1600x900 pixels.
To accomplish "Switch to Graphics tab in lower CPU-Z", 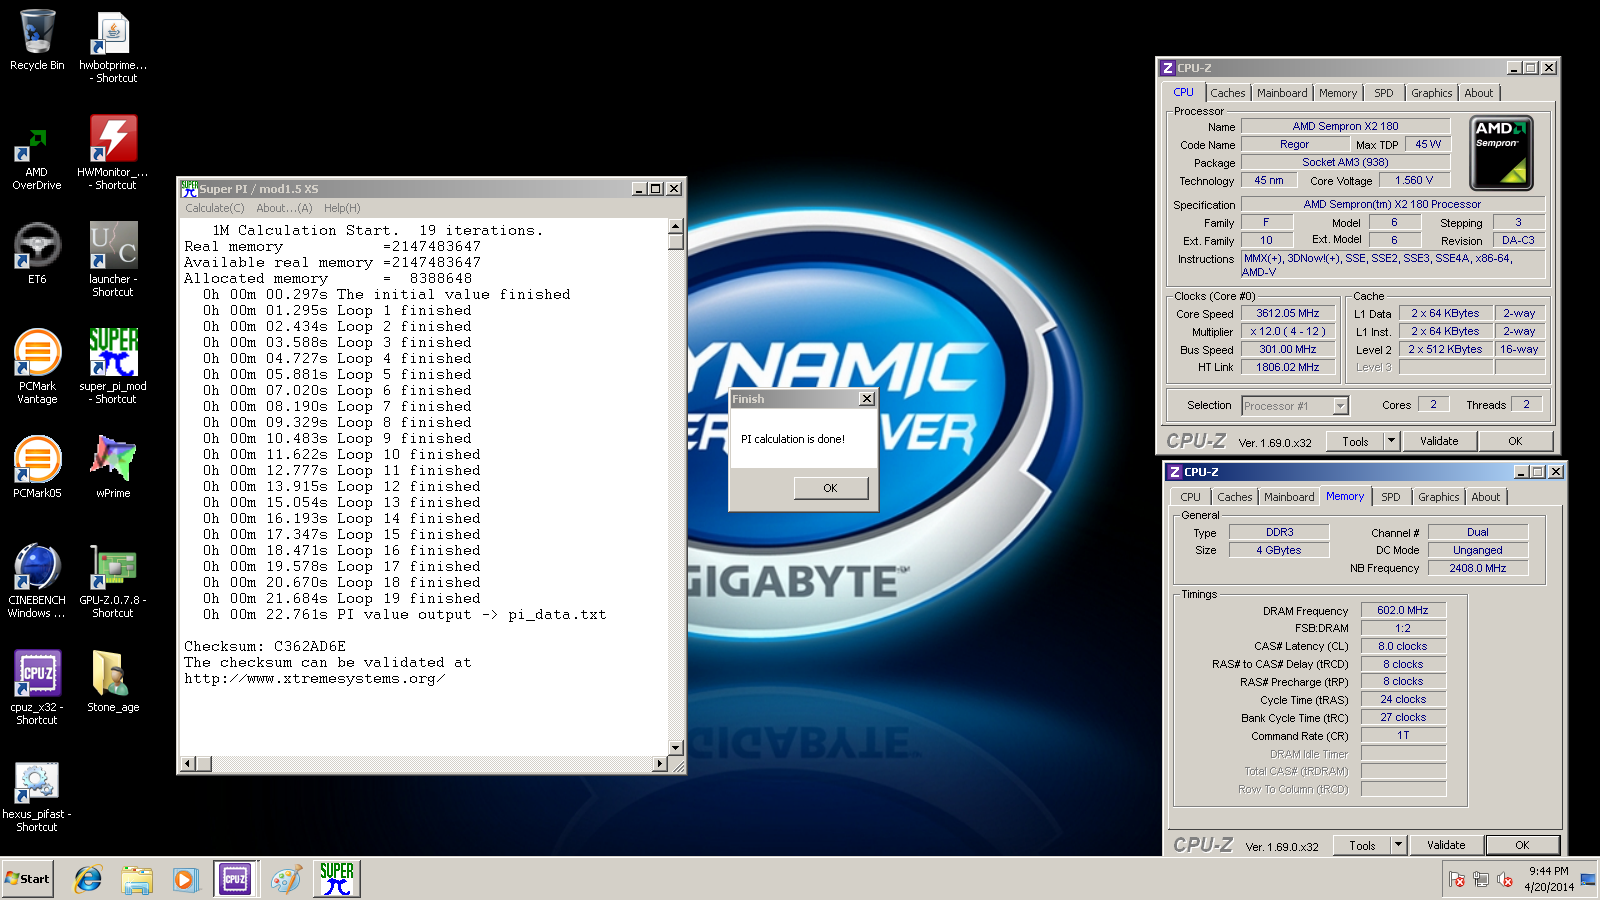I will 1439,497.
